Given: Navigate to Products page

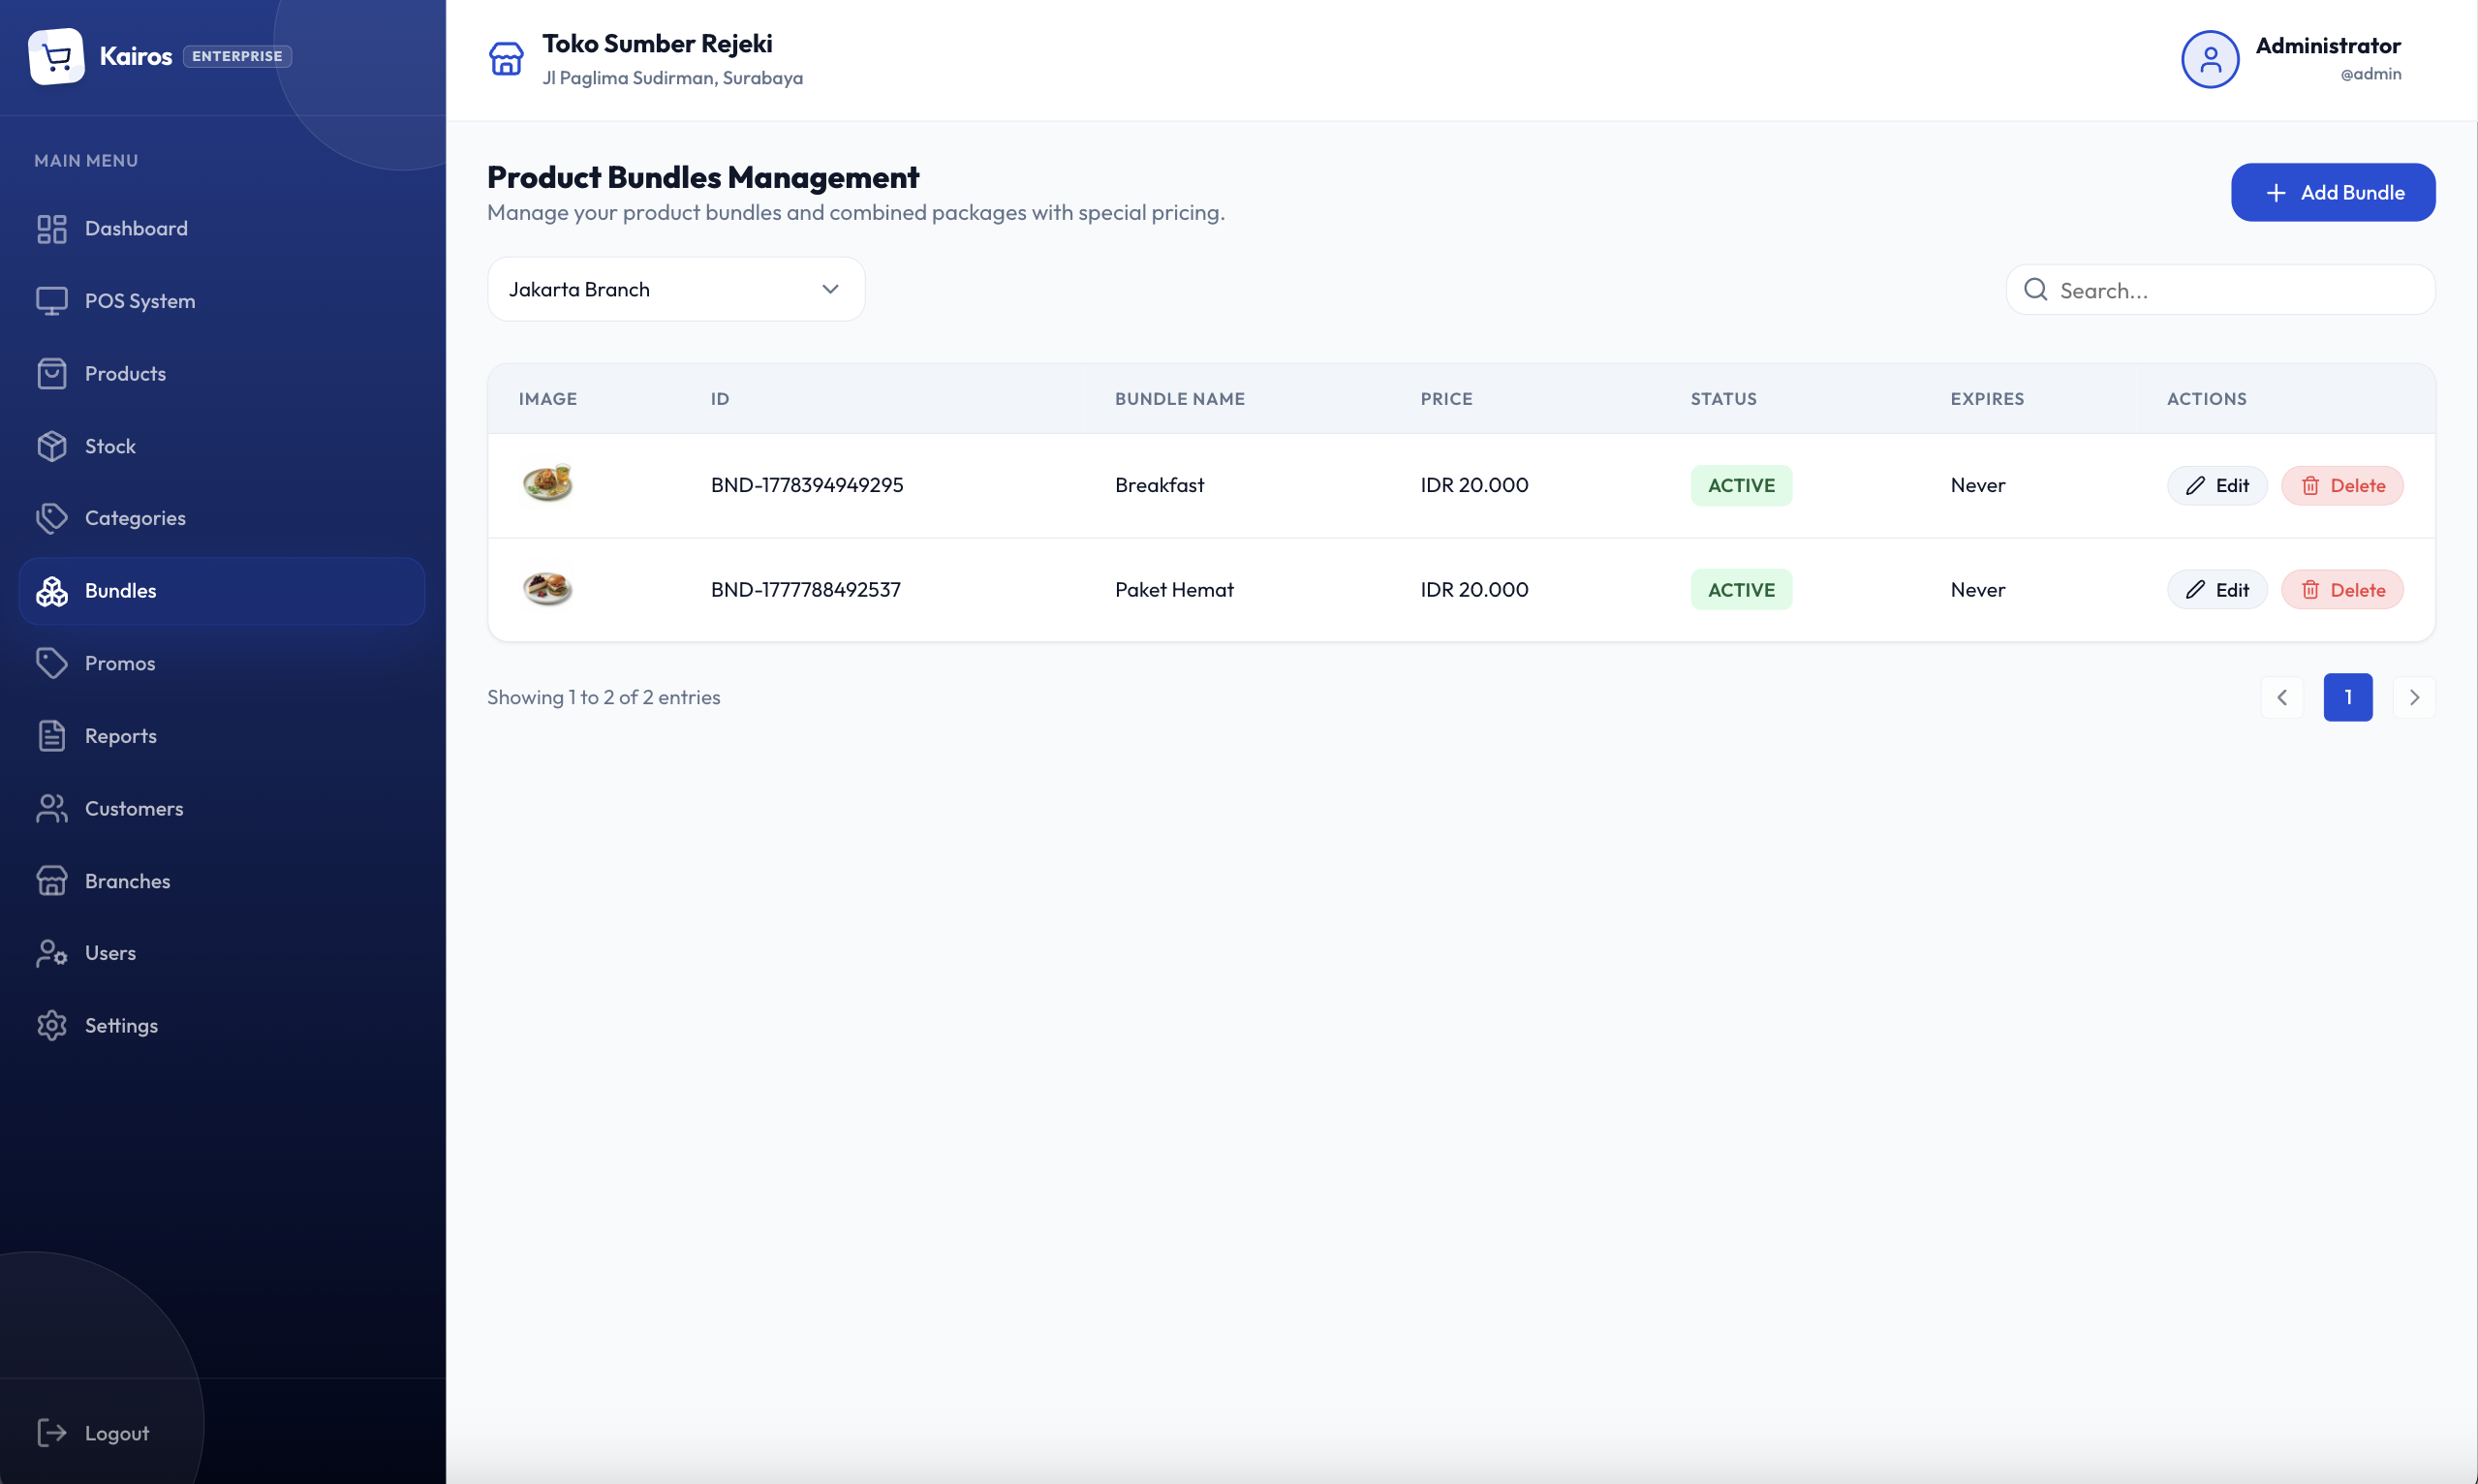Looking at the screenshot, I should (x=222, y=374).
